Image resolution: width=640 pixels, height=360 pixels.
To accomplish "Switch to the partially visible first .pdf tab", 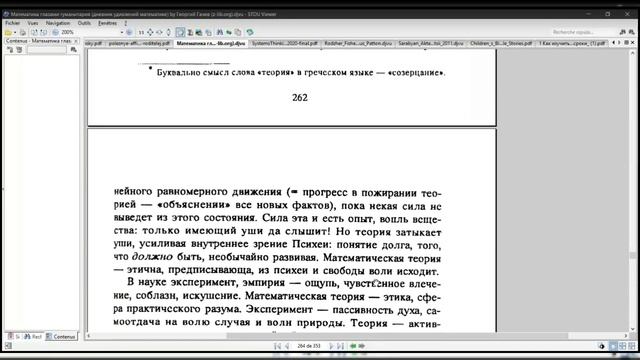I will pyautogui.click(x=94, y=43).
